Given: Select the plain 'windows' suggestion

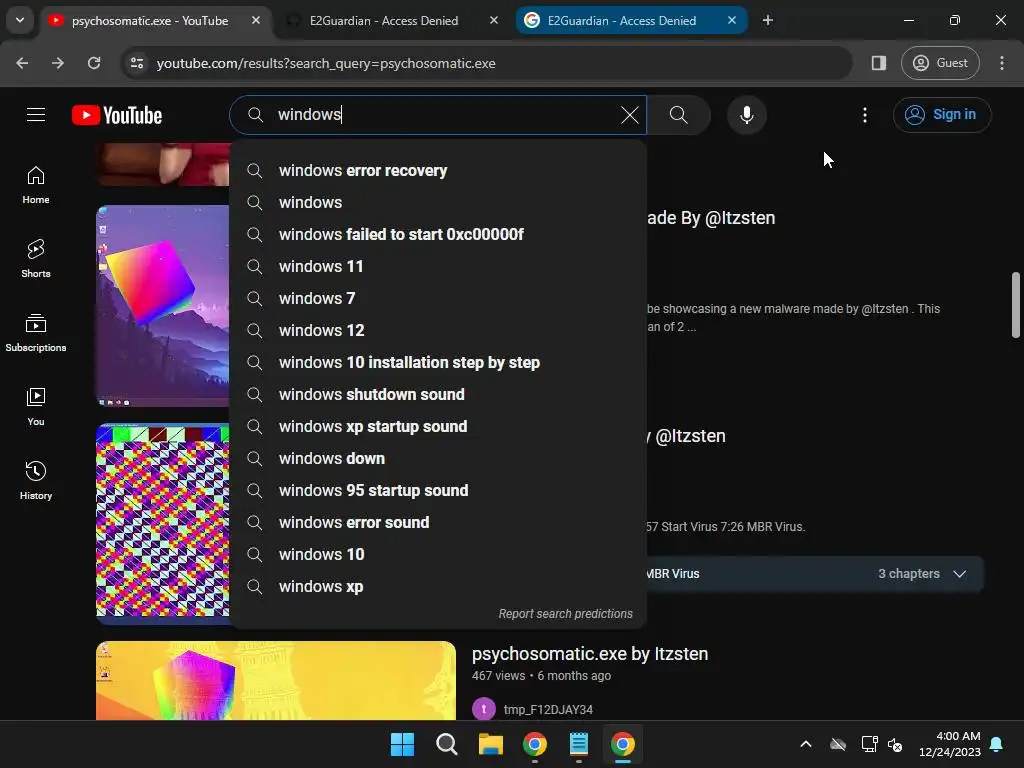Looking at the screenshot, I should 438,202.
